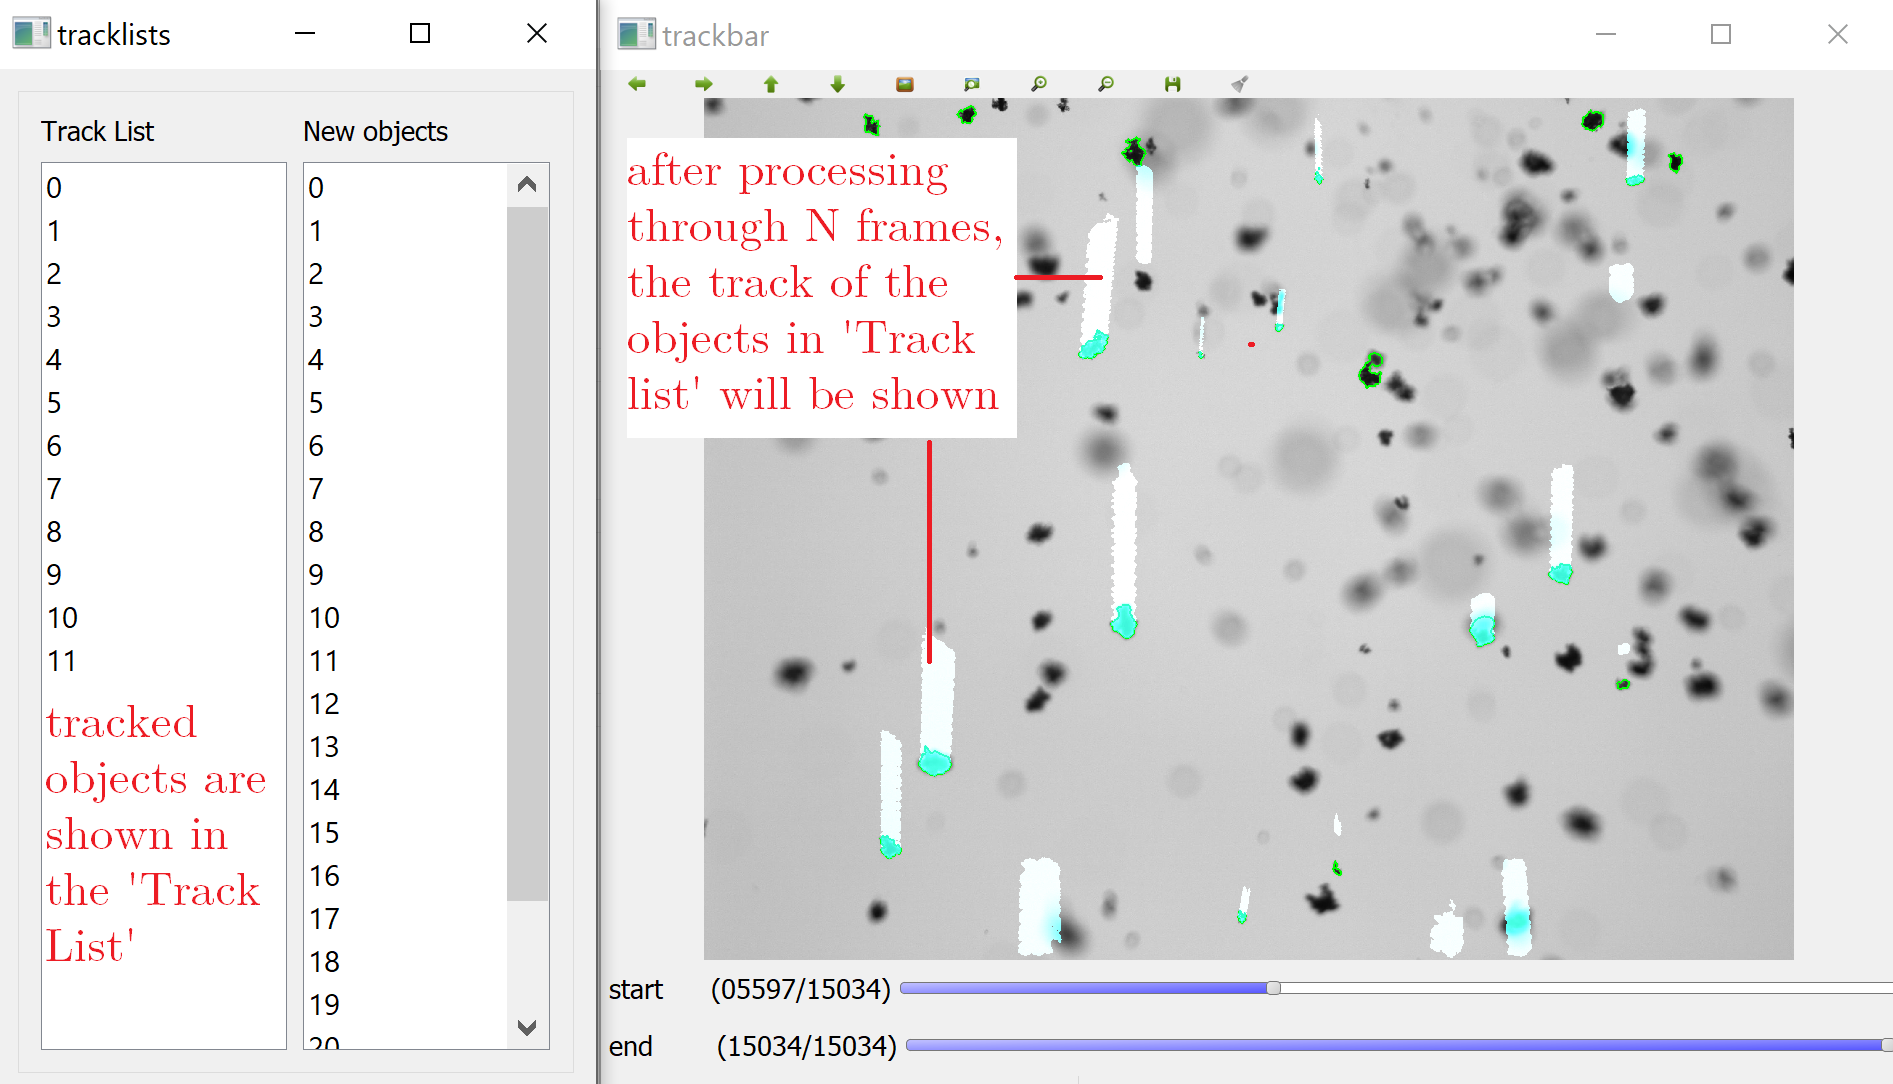Open properties window with the brush icon
The height and width of the screenshot is (1084, 1893).
tap(1240, 84)
